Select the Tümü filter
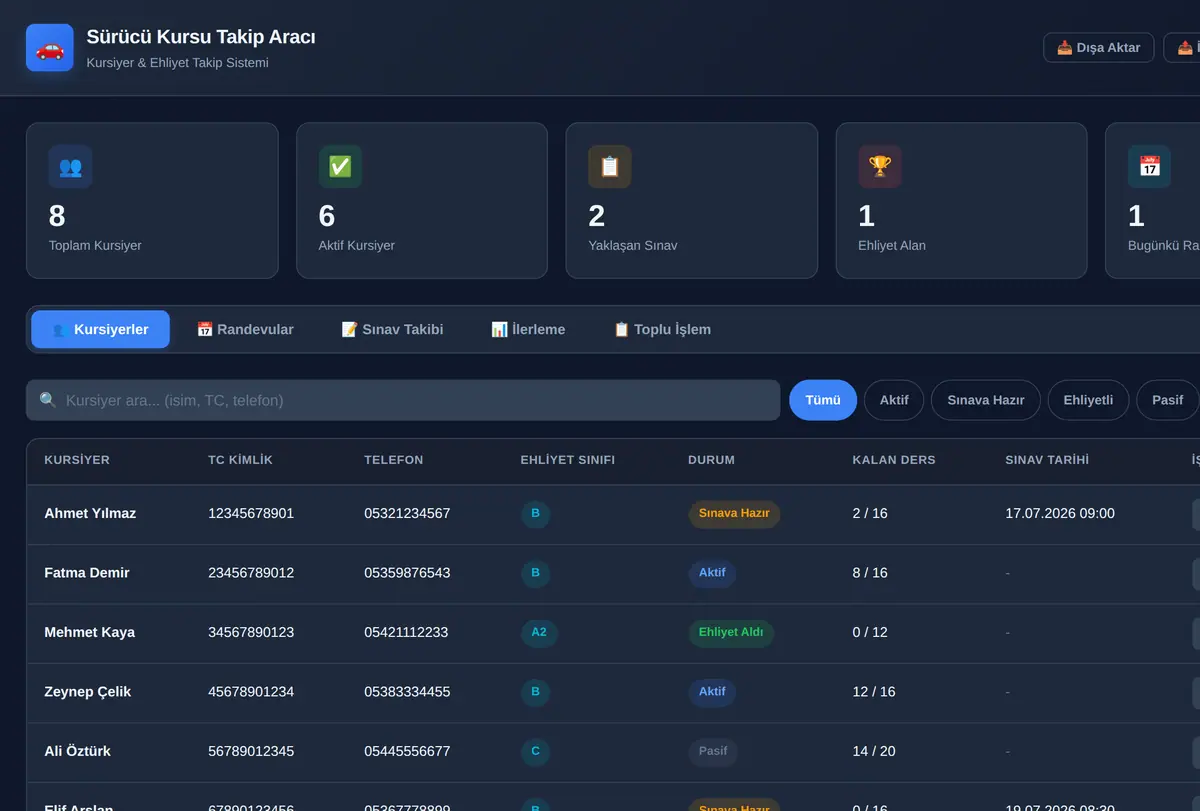 tap(823, 400)
